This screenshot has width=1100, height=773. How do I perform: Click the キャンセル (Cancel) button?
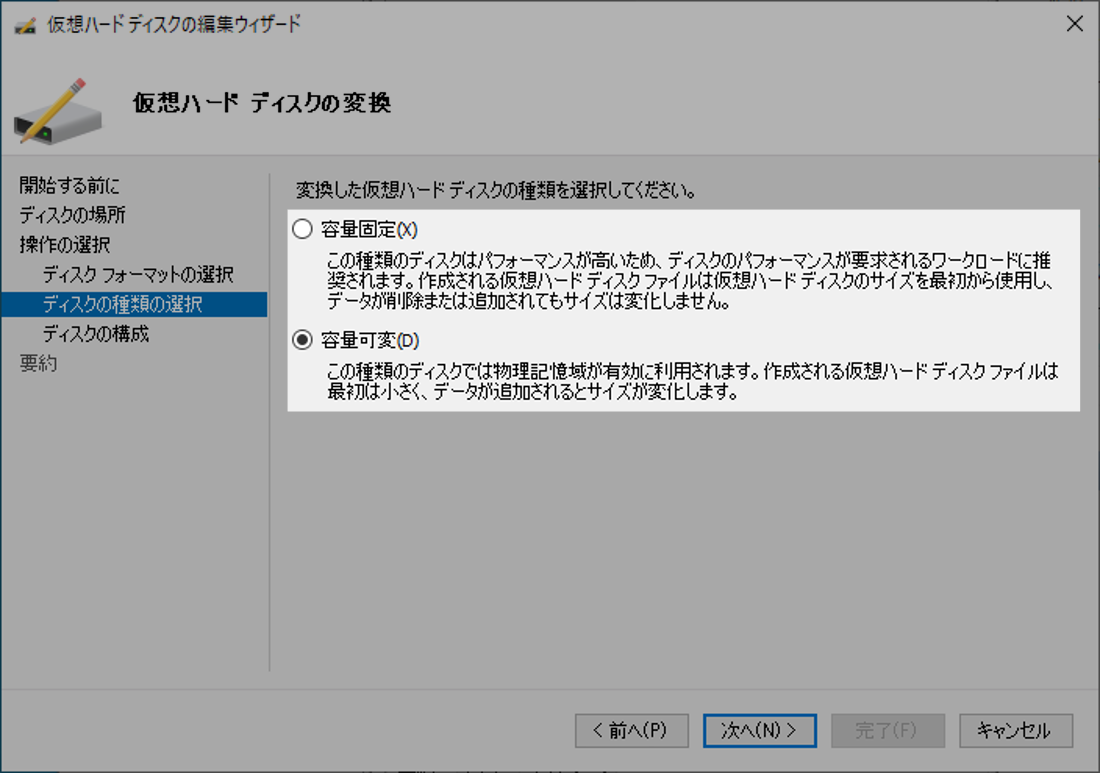coord(1015,730)
